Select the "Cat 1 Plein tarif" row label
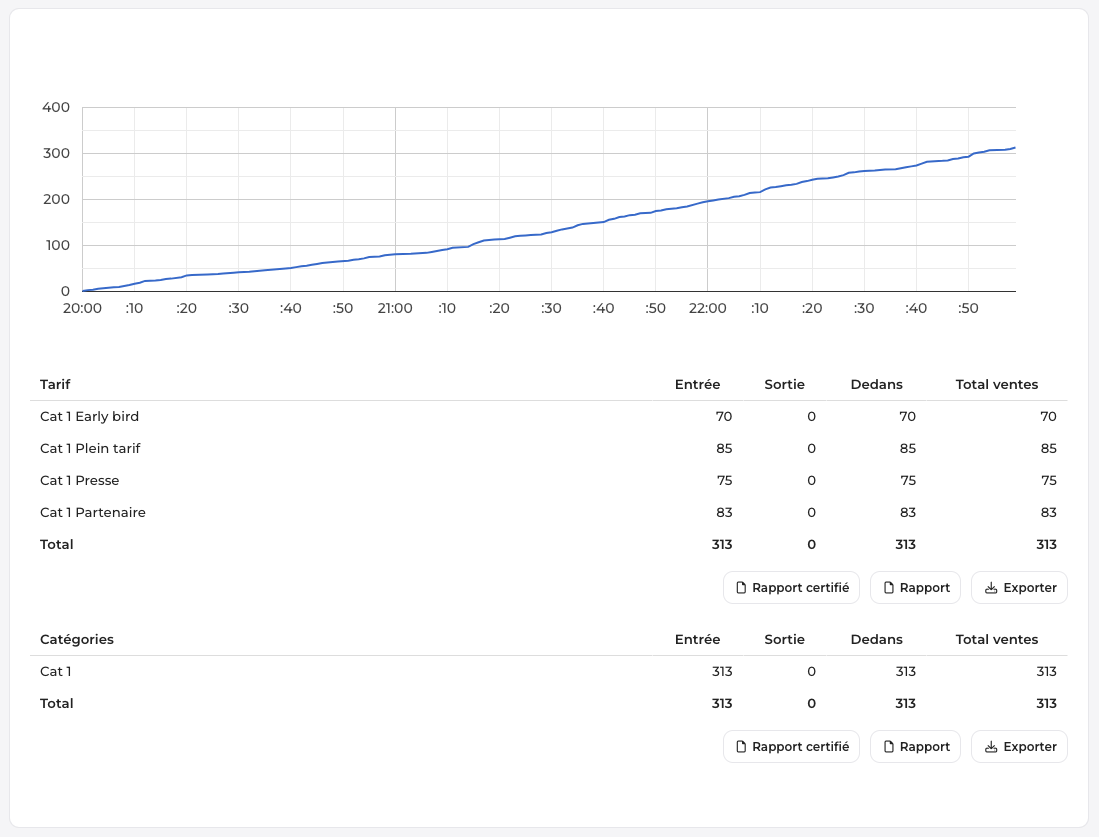Image resolution: width=1099 pixels, height=837 pixels. (90, 449)
